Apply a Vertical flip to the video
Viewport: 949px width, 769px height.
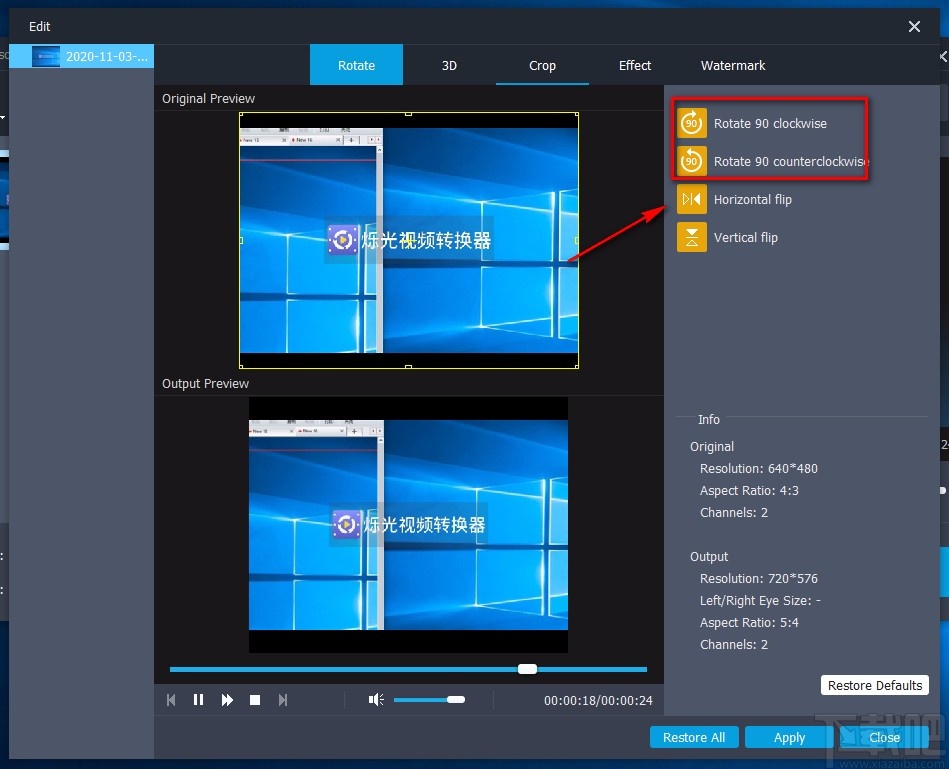click(691, 237)
